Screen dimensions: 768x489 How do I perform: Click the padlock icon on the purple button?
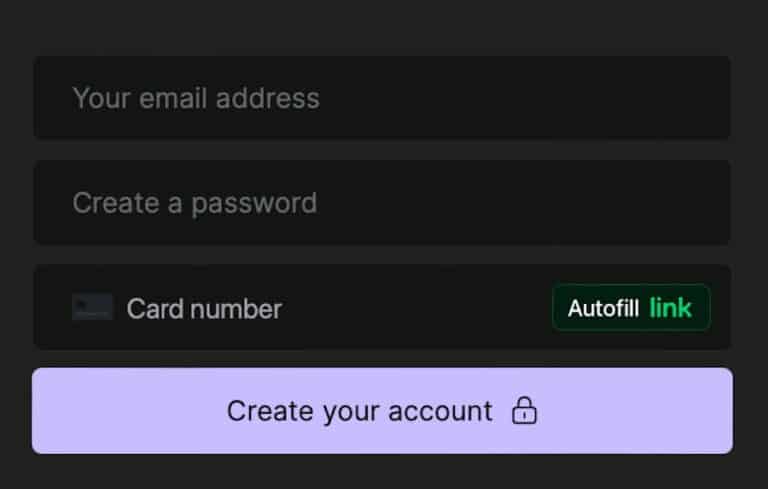[524, 411]
